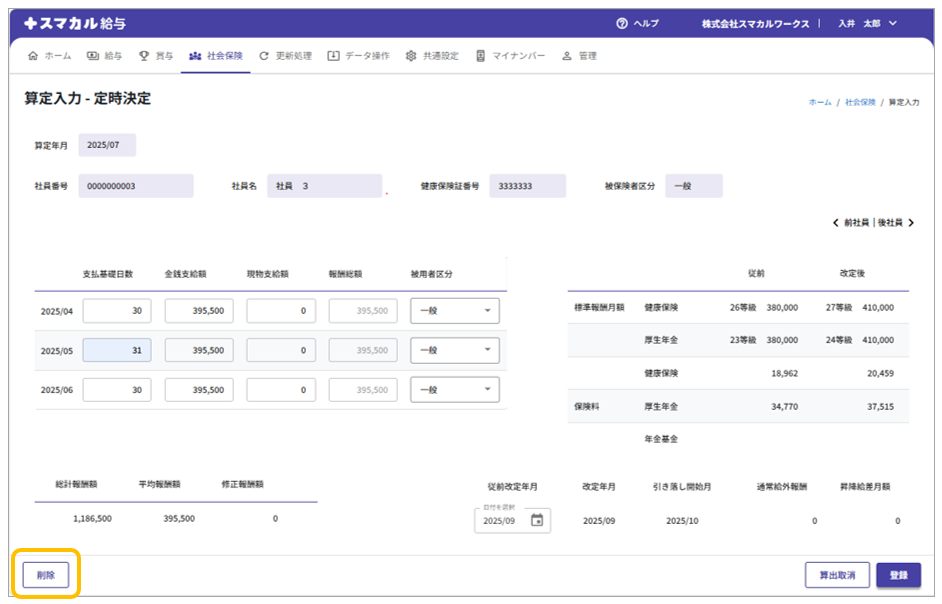This screenshot has width=942, height=604.
Task: Open the マイナンバー menu
Action: (510, 56)
